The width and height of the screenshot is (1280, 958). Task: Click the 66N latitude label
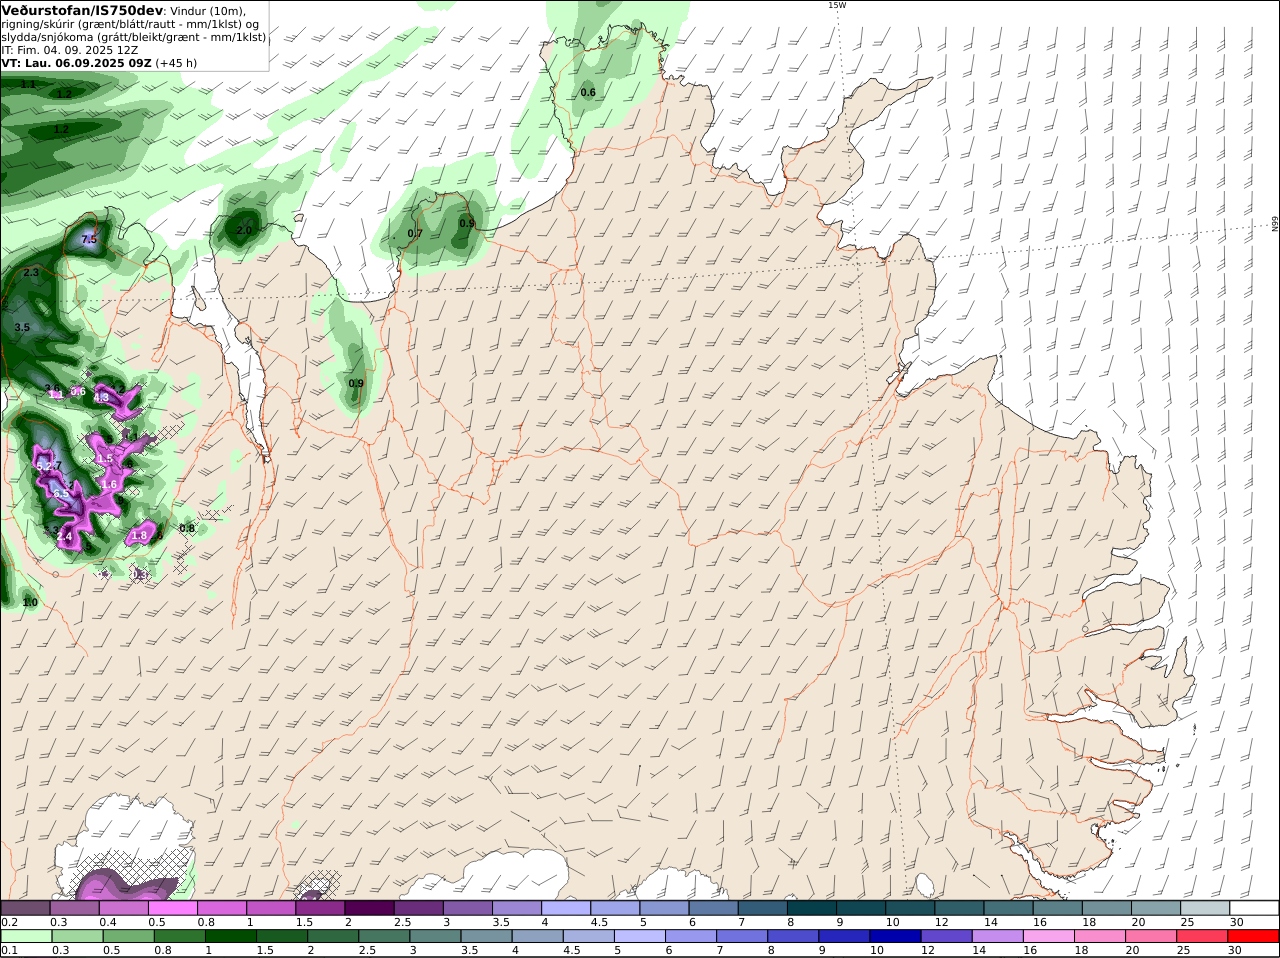1275,223
